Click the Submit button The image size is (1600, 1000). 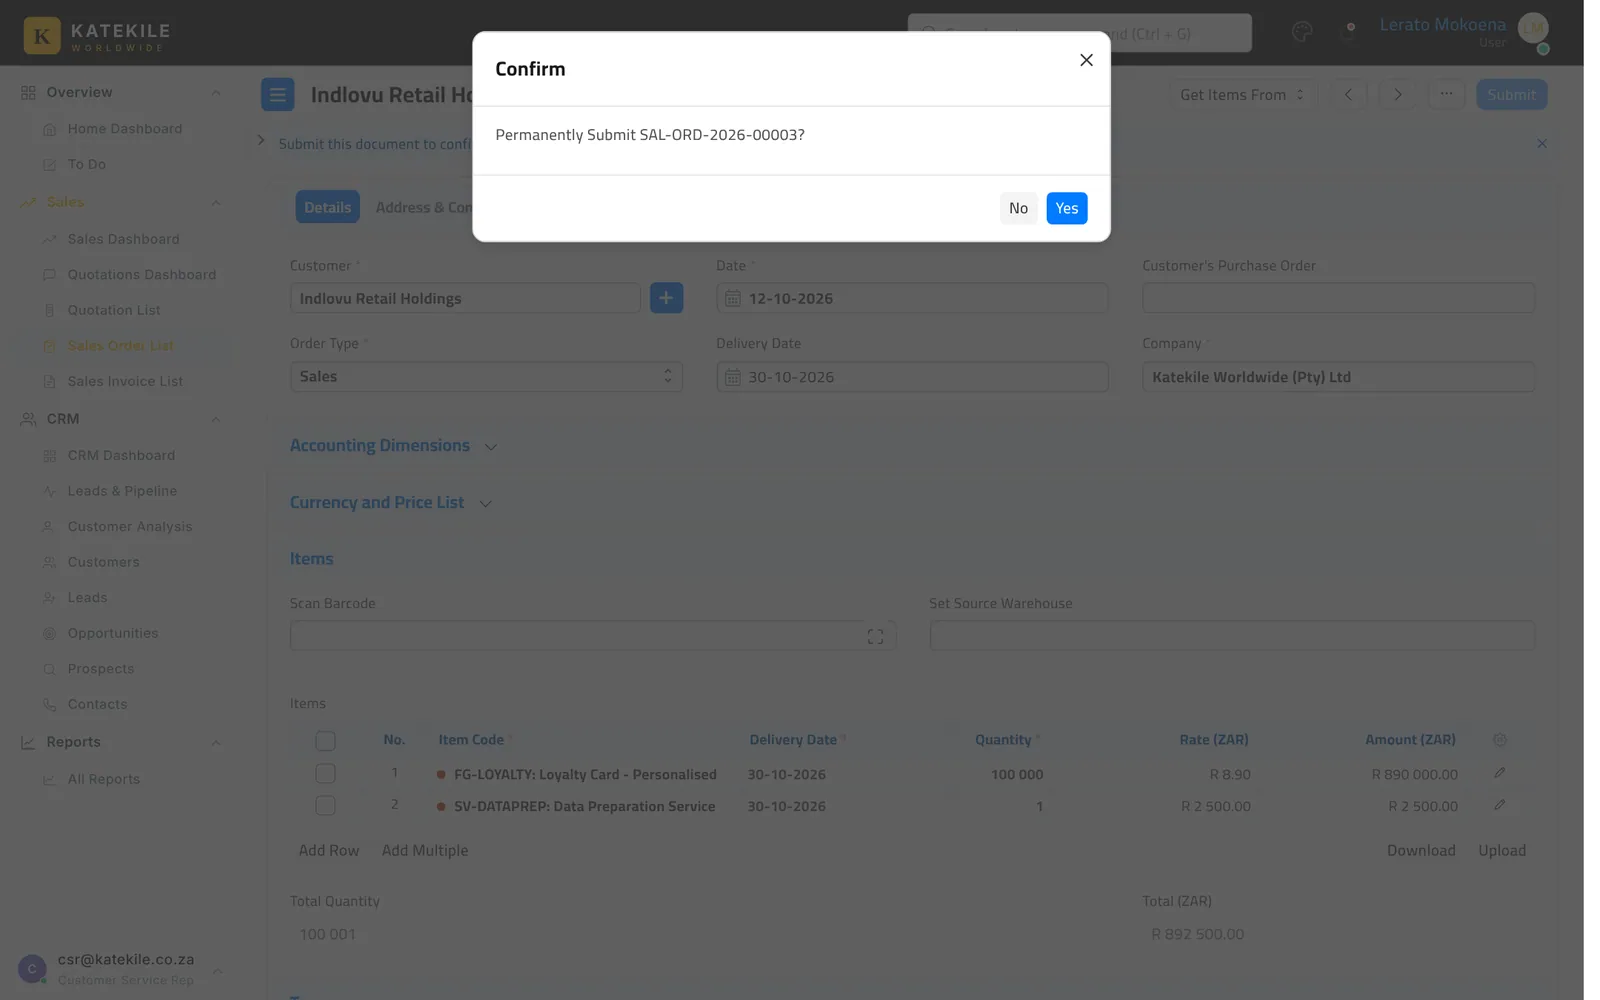click(1511, 95)
